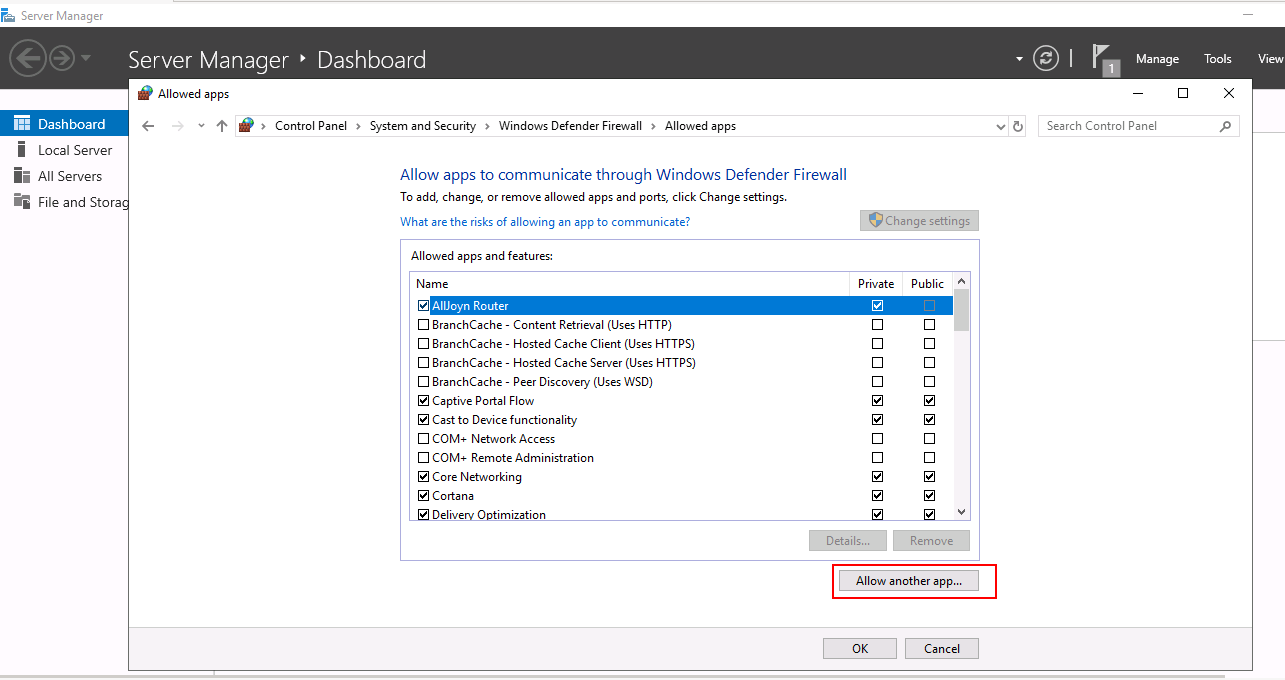This screenshot has width=1285, height=680.
Task: Uncheck the AllJoyn Router name checkbox
Action: (423, 306)
